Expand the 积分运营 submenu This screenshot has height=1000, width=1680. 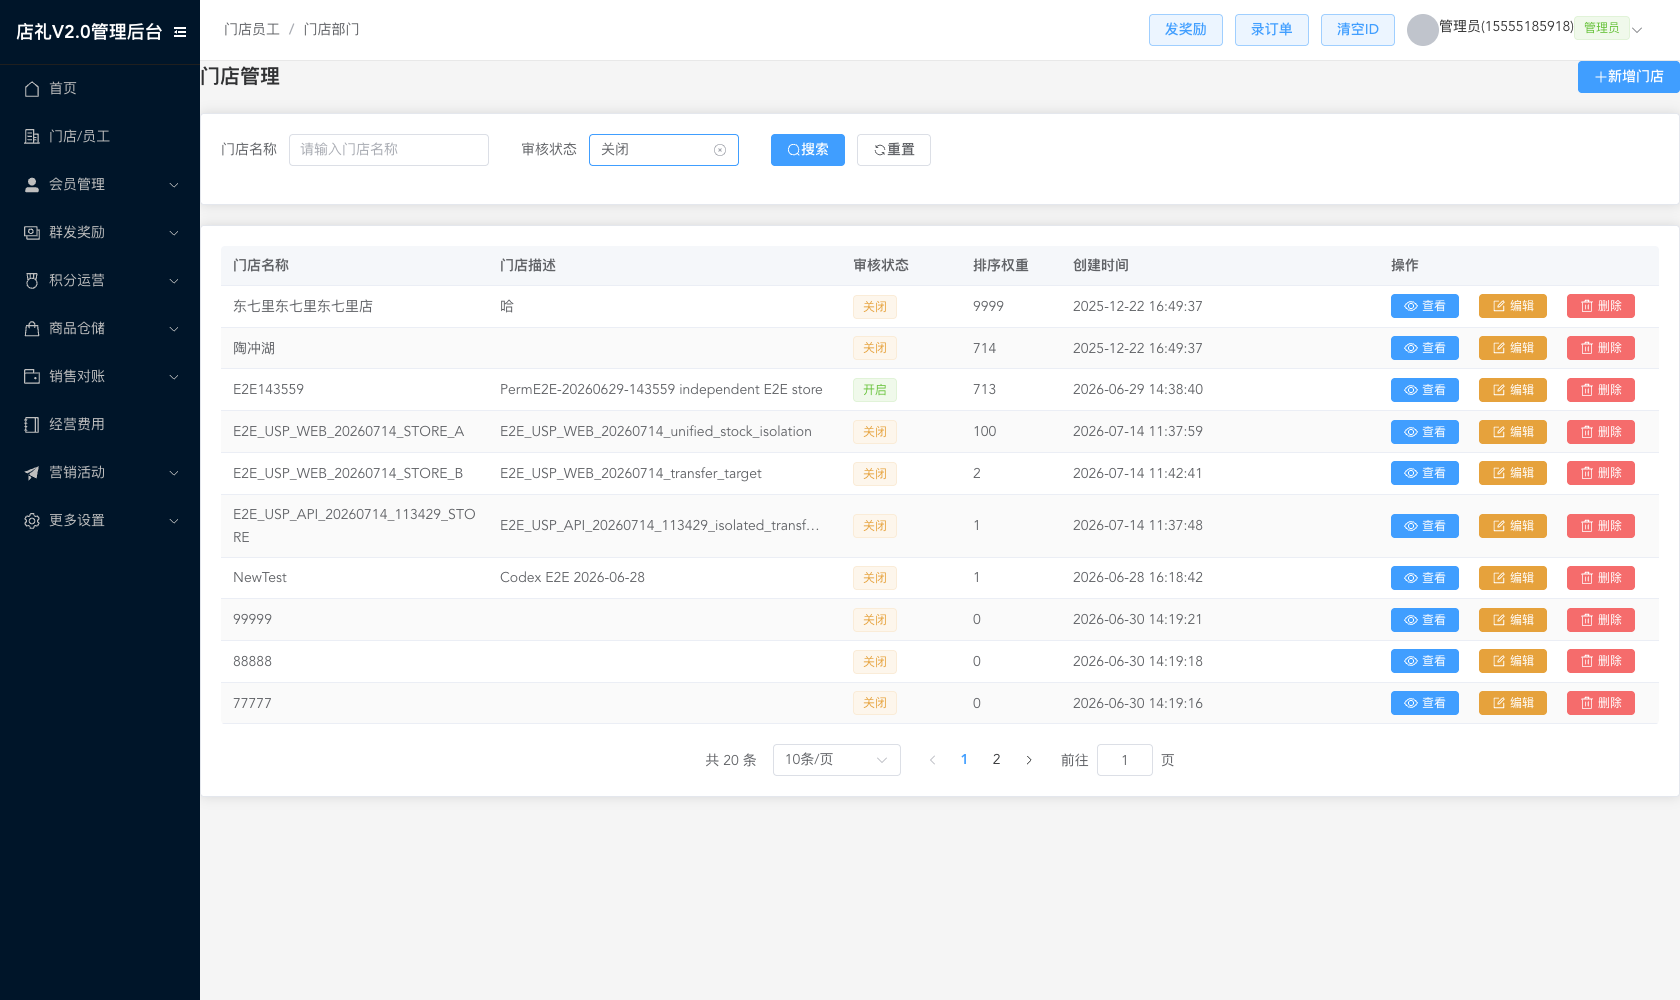tap(100, 280)
